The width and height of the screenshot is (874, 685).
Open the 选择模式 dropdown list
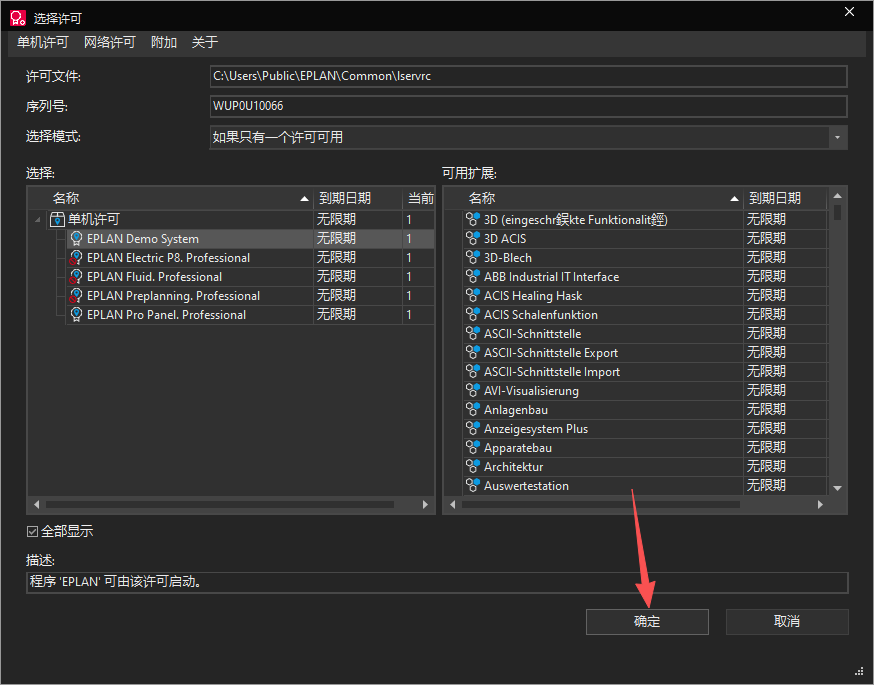(836, 137)
